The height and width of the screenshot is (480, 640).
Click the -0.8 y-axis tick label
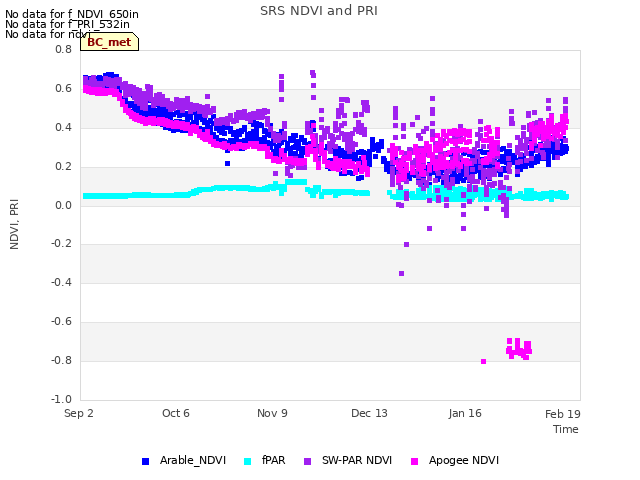click(x=61, y=360)
